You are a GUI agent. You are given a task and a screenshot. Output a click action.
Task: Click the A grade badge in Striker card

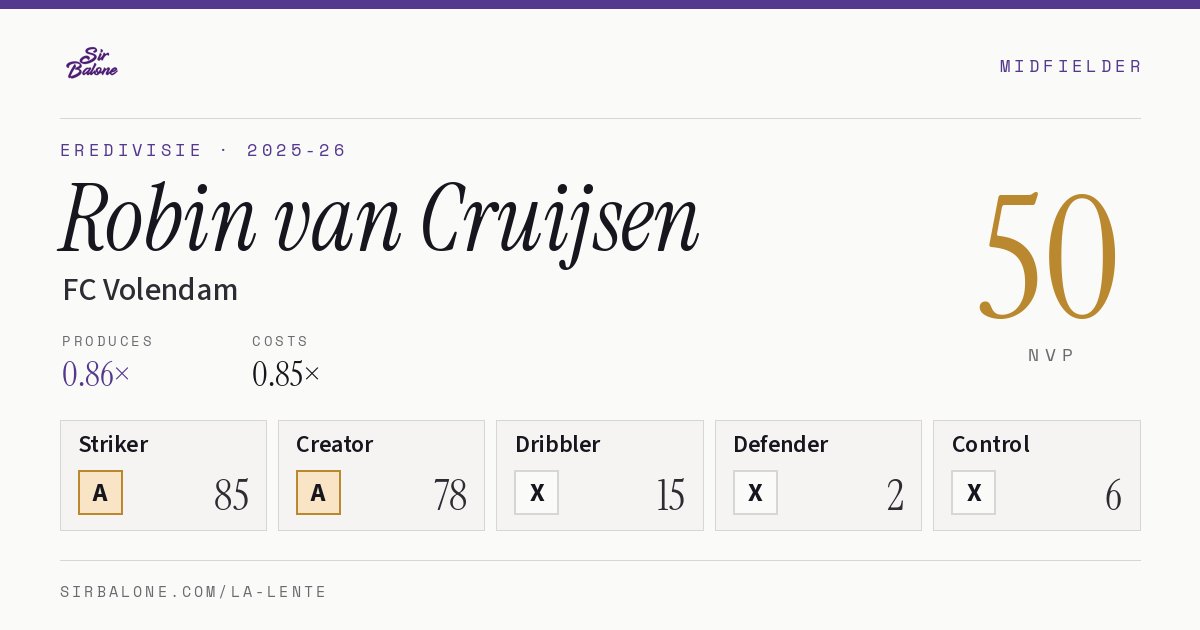(100, 493)
